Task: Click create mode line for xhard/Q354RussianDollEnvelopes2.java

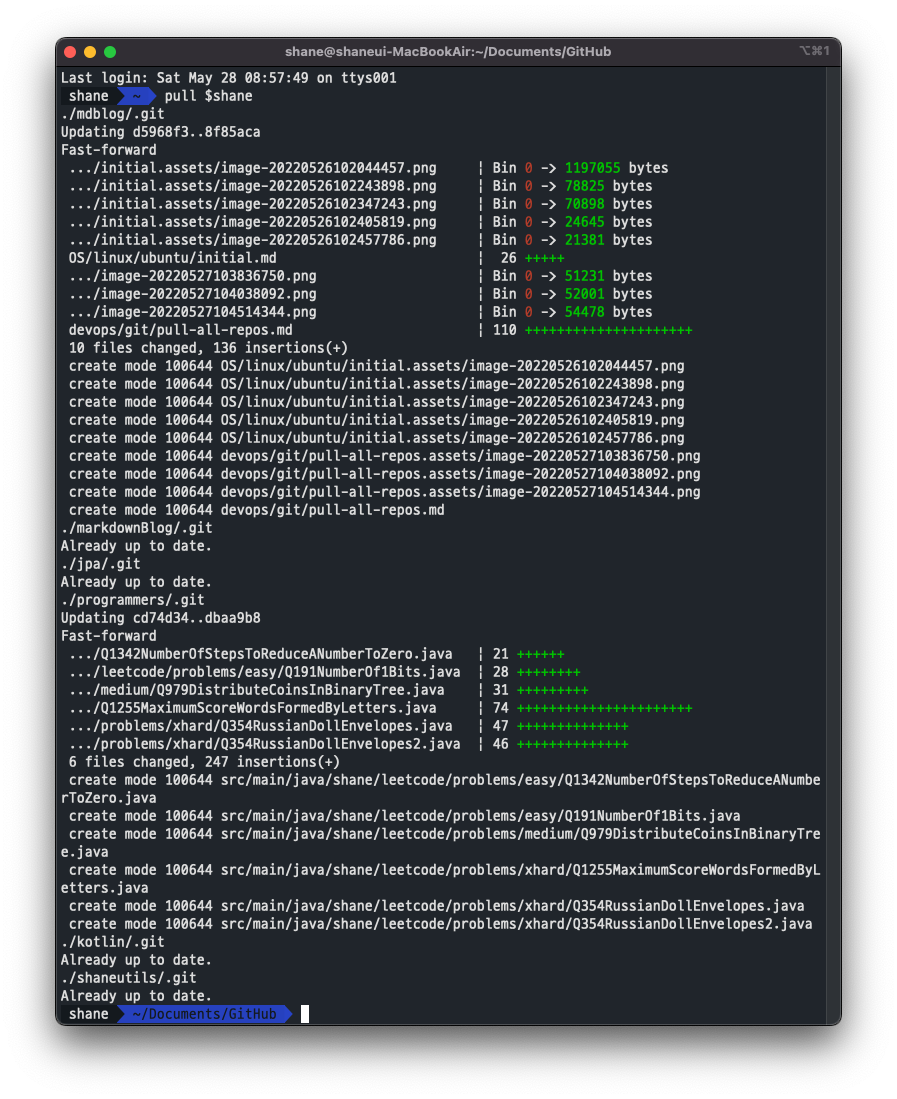Action: 441,924
